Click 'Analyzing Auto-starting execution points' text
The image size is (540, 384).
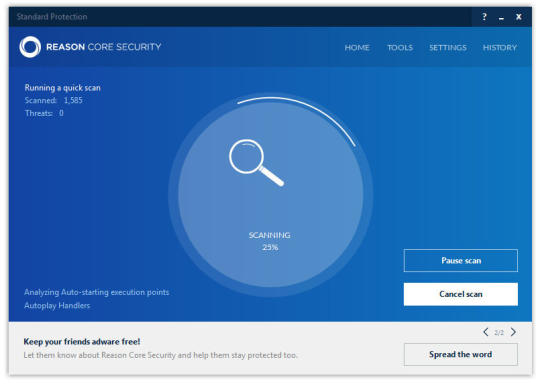click(x=96, y=292)
